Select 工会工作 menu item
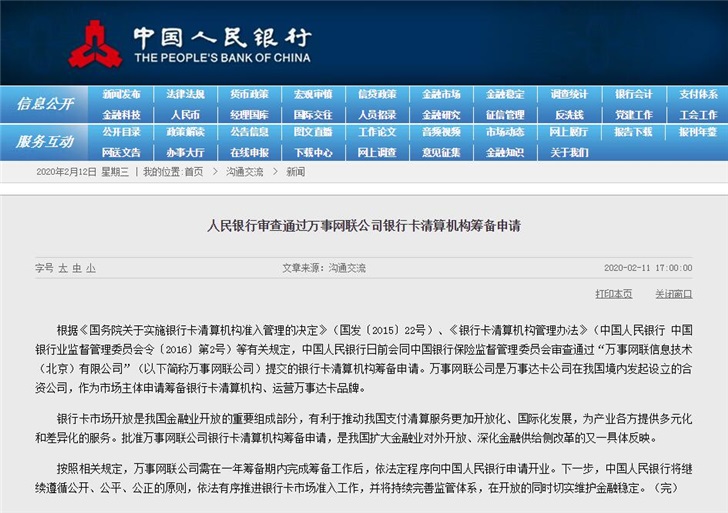728x513 pixels. tap(698, 115)
